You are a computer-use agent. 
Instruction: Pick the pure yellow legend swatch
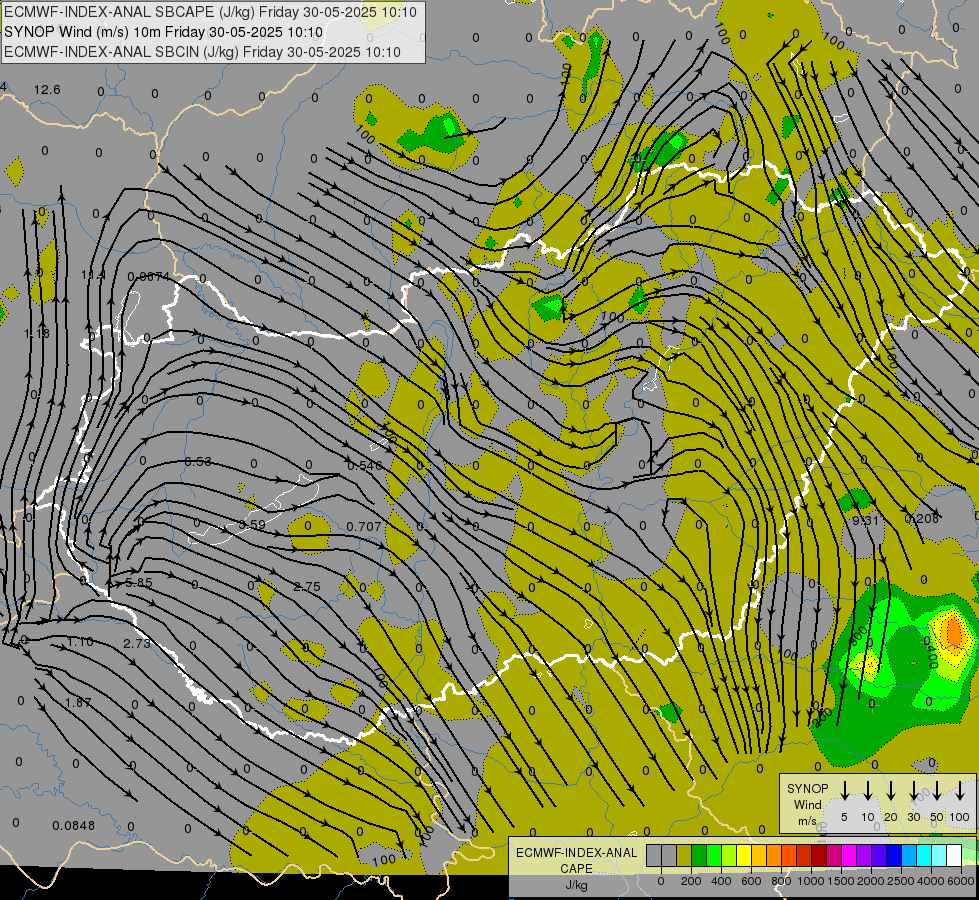point(744,856)
